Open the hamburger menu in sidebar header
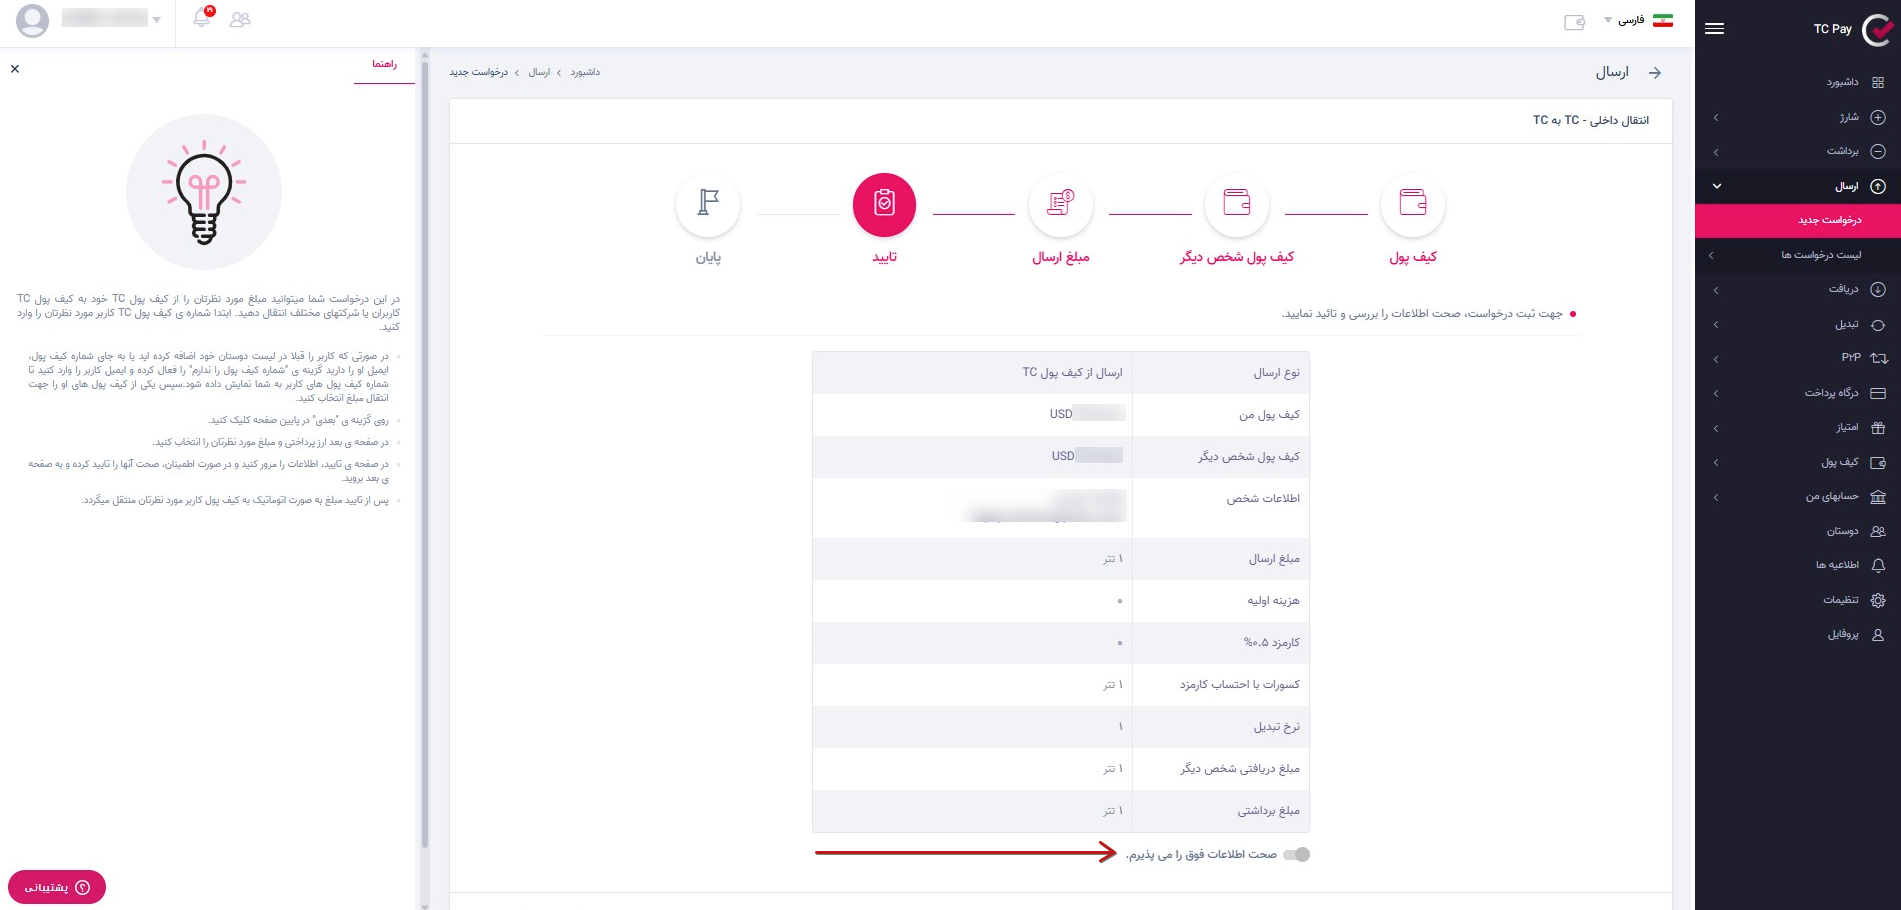 pos(1714,29)
